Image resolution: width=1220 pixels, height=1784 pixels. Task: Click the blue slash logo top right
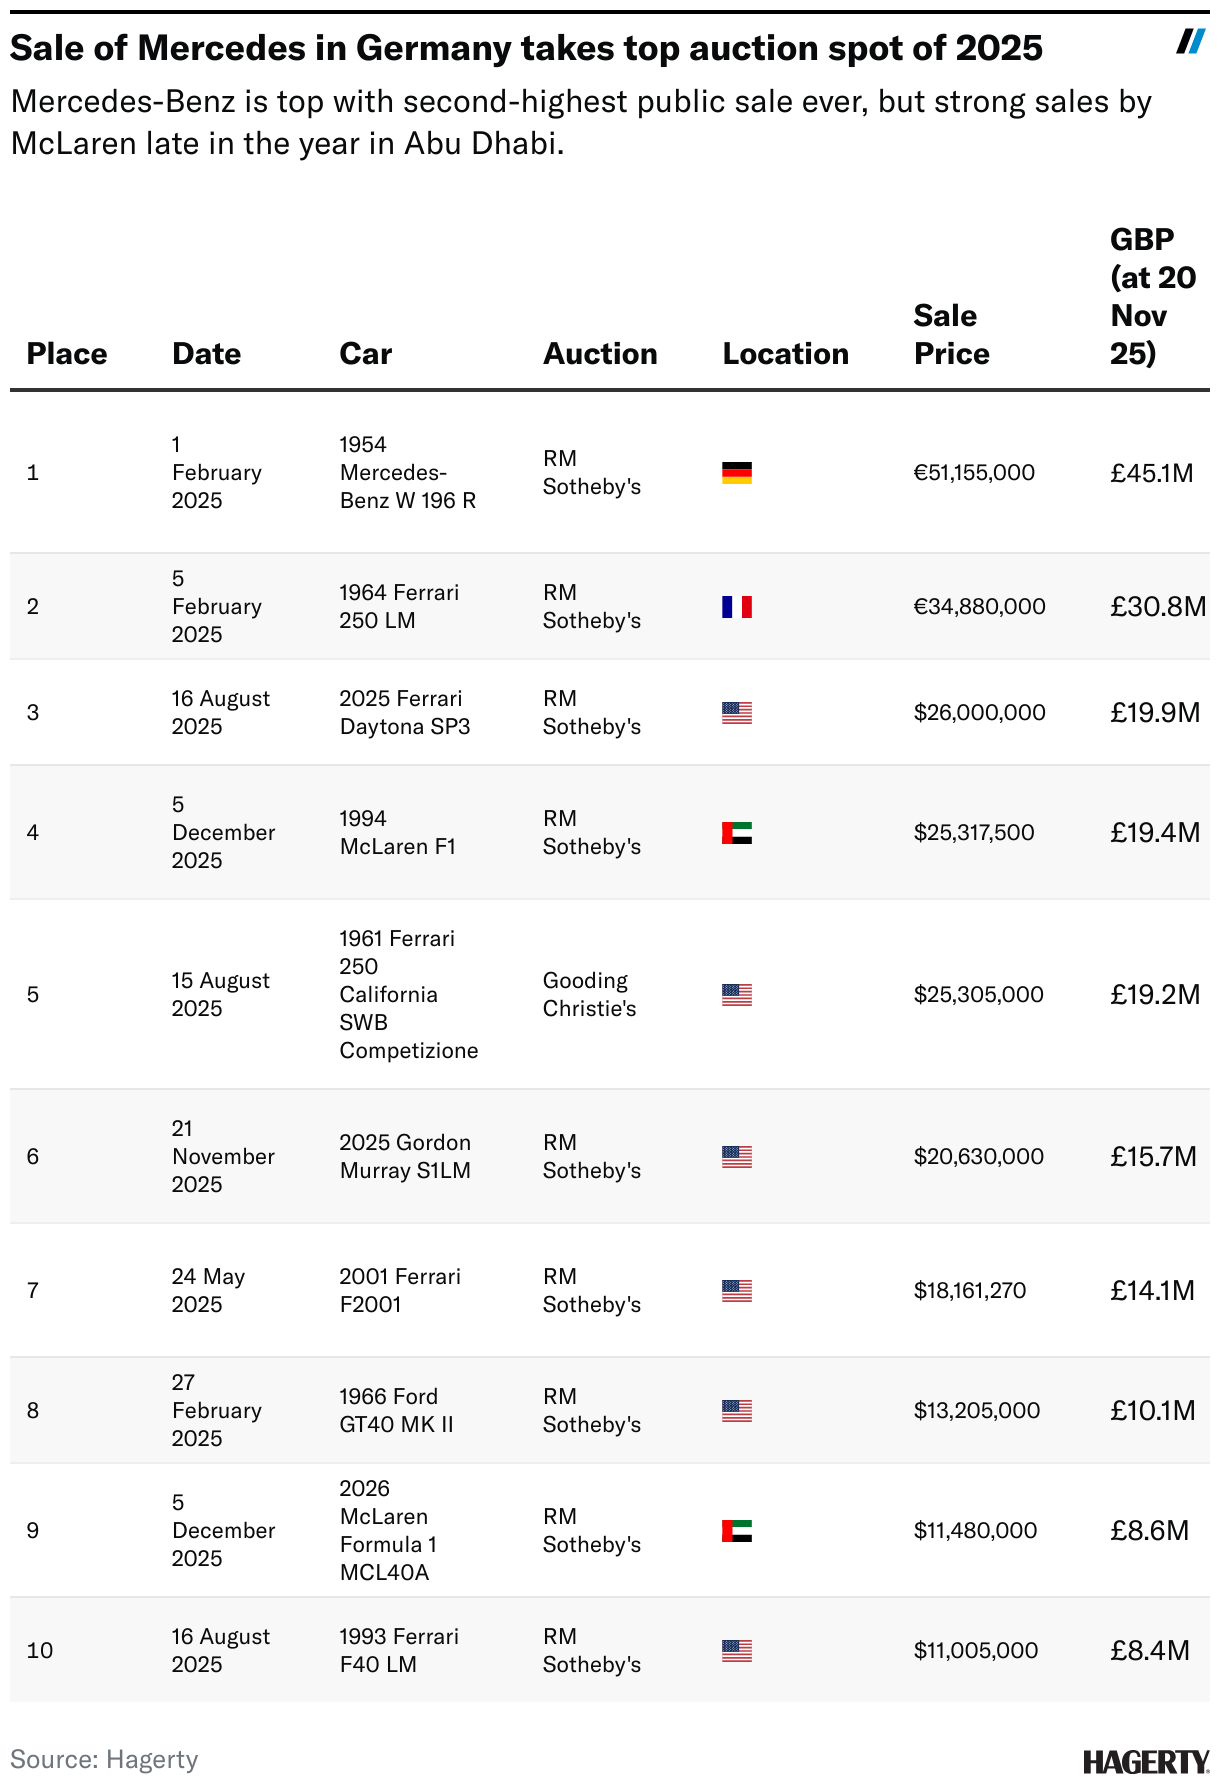(1190, 42)
